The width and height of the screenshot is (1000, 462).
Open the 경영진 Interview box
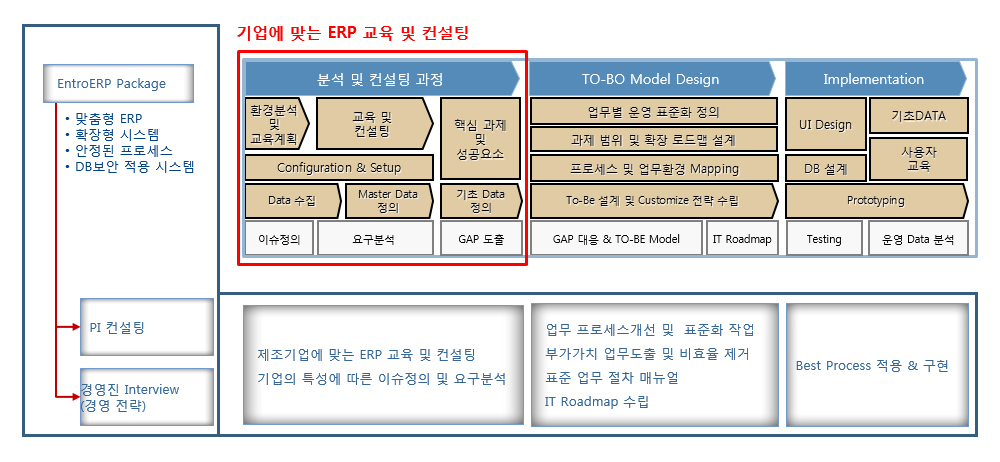pyautogui.click(x=147, y=398)
